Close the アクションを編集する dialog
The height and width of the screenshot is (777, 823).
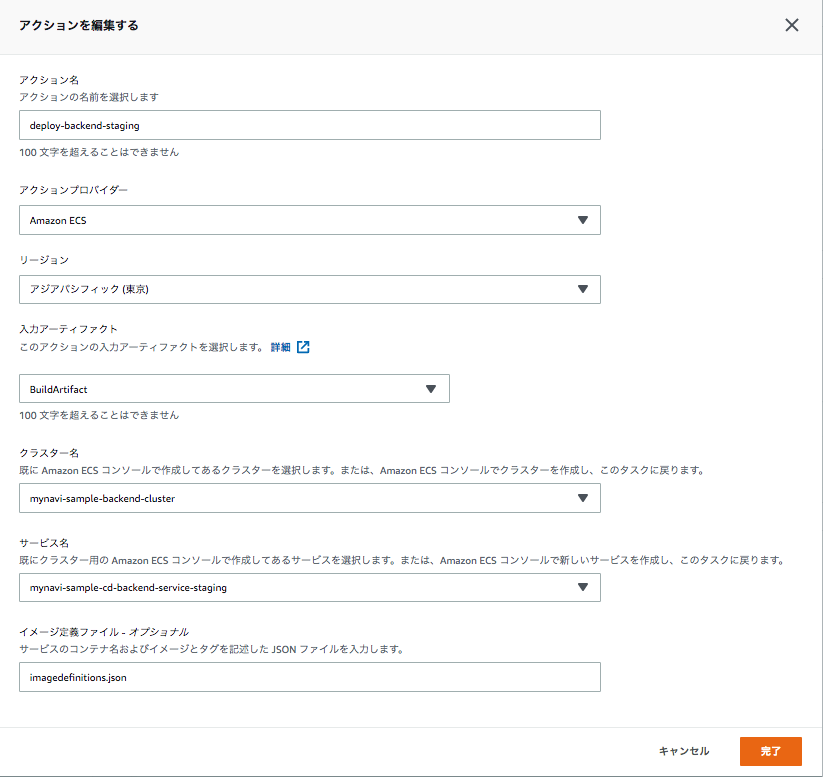[x=792, y=25]
